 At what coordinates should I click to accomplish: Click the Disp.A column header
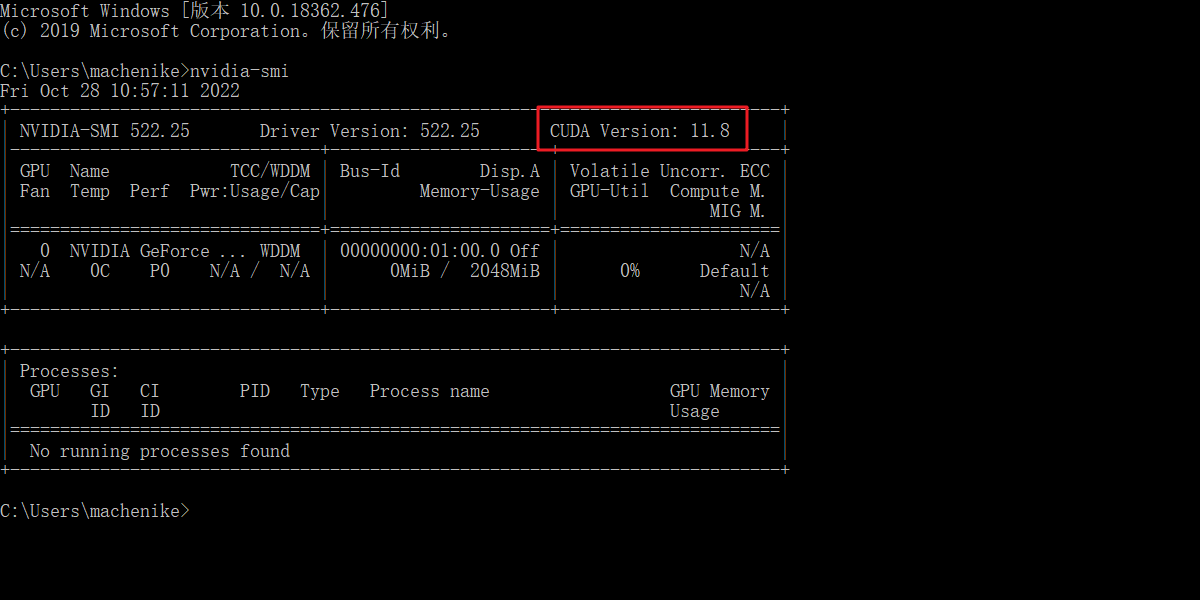click(x=510, y=171)
